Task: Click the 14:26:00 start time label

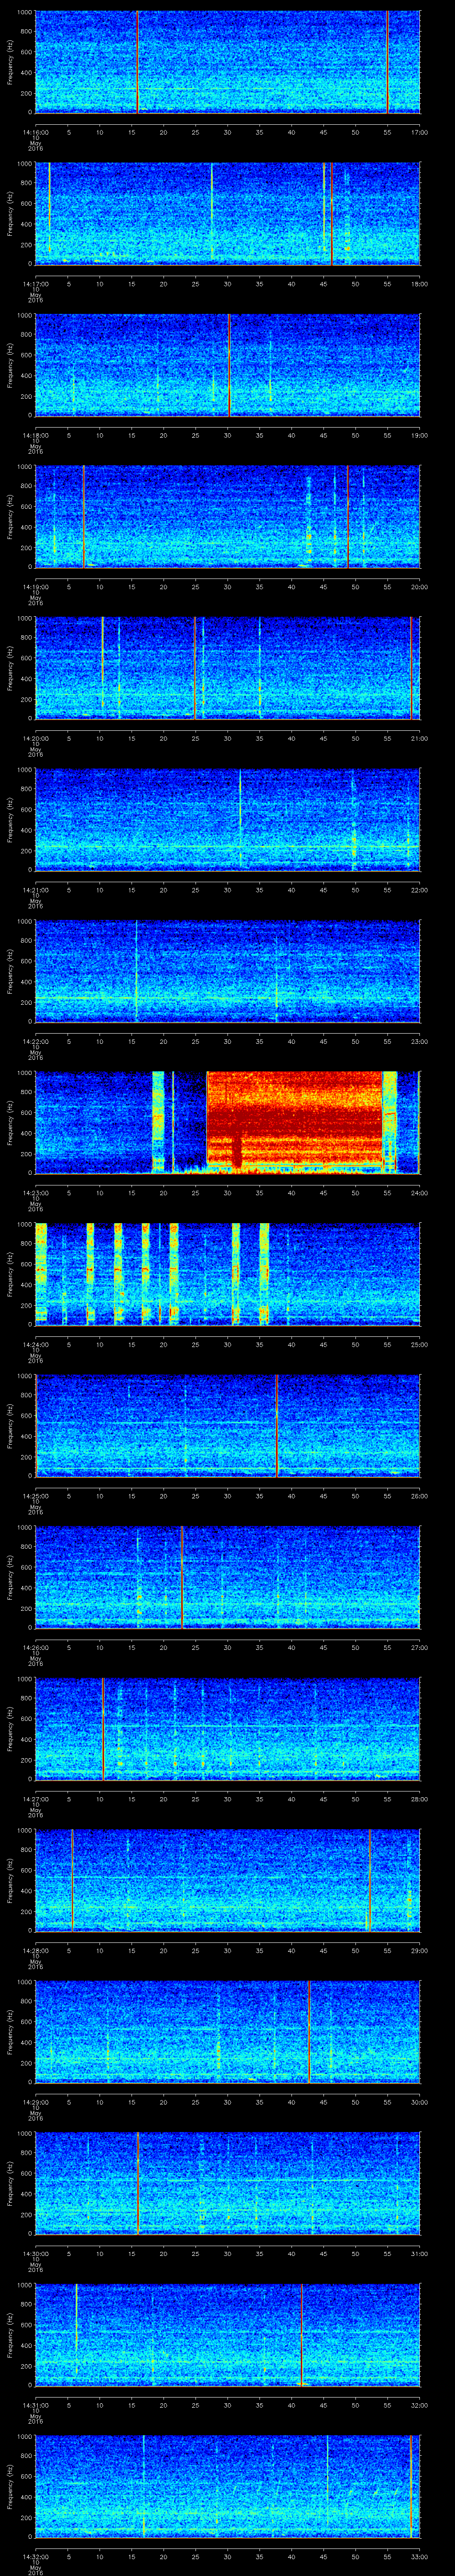Action: pyautogui.click(x=35, y=1647)
